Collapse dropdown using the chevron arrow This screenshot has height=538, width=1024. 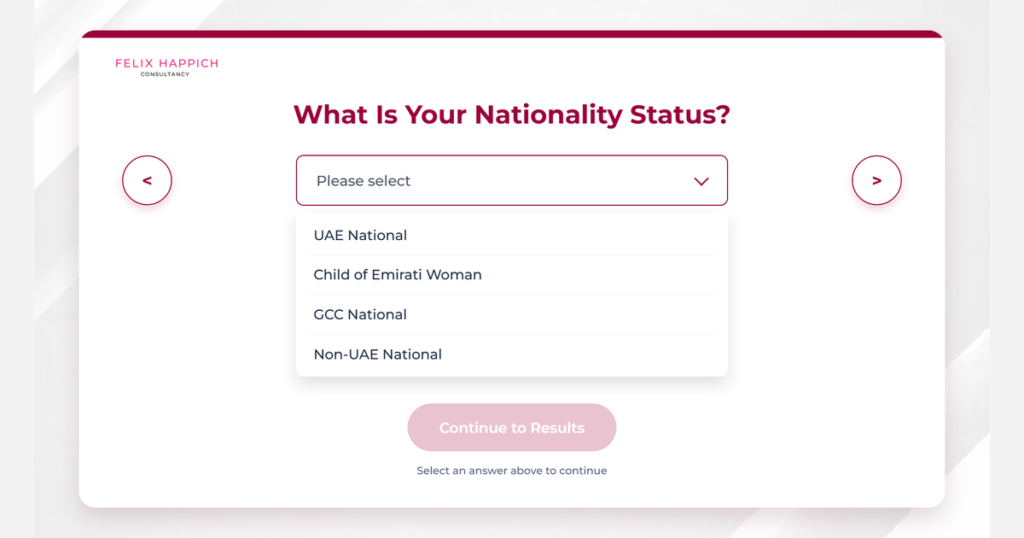pyautogui.click(x=701, y=182)
